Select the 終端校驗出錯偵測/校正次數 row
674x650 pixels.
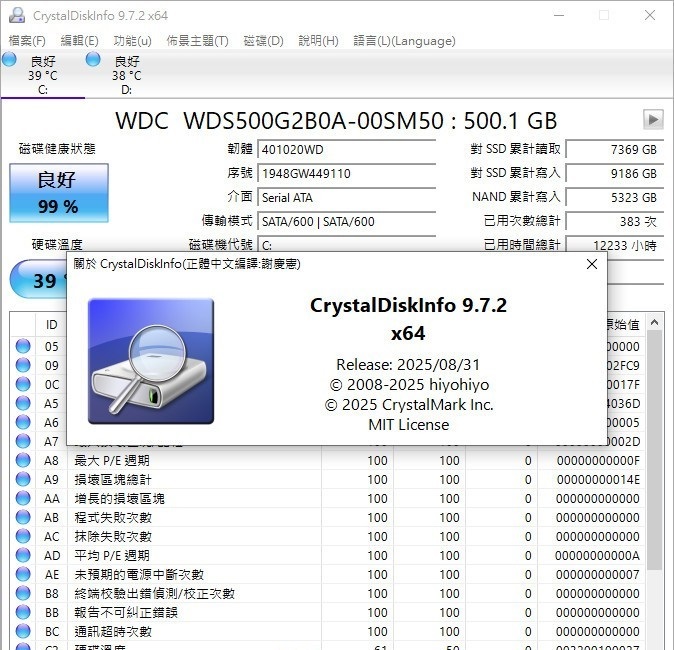pyautogui.click(x=327, y=593)
